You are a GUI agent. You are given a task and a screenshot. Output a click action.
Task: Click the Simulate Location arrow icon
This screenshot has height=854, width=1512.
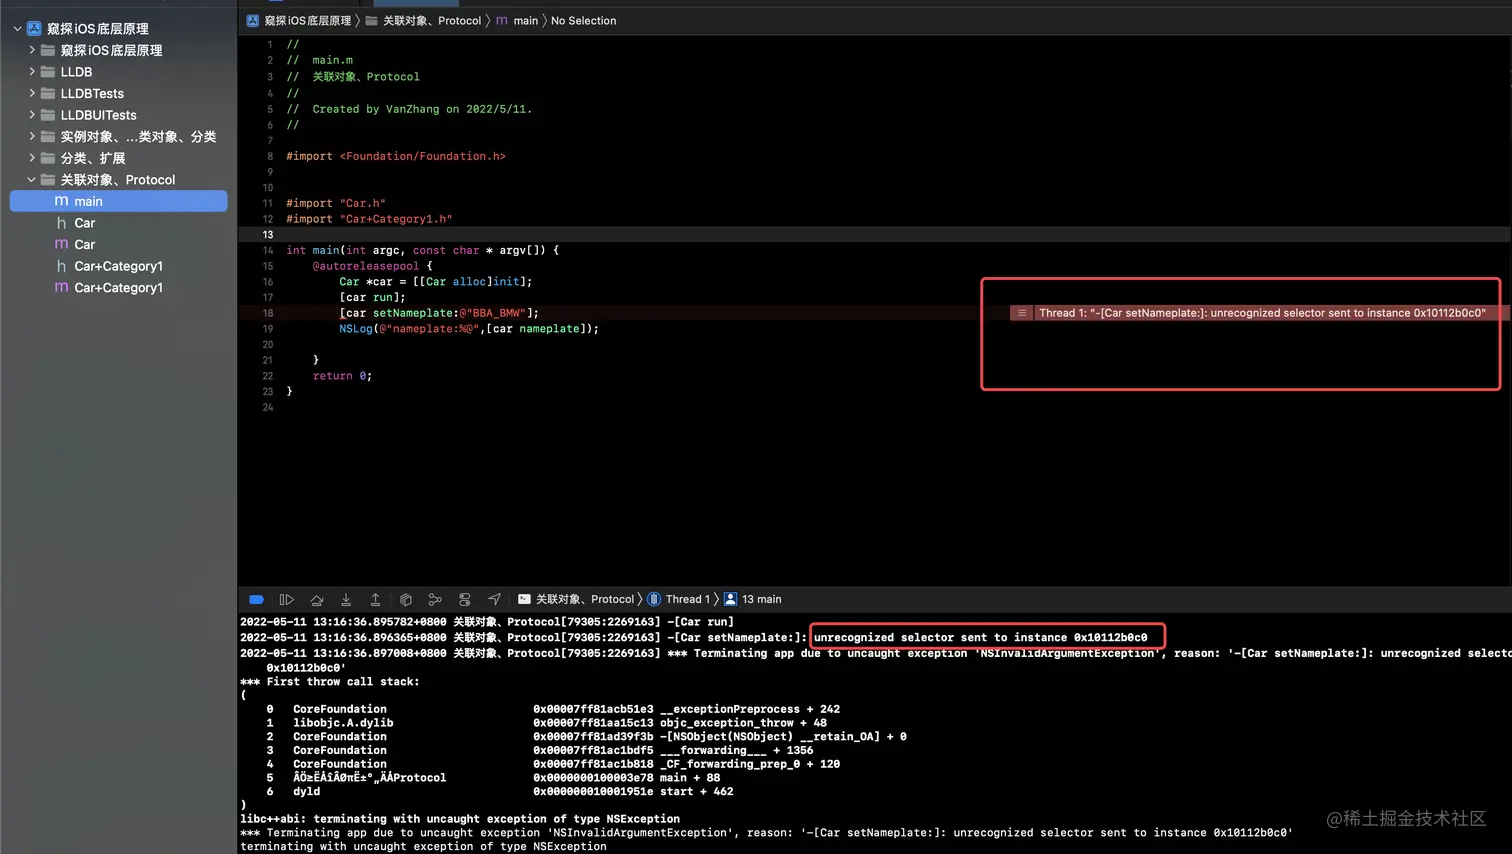[x=494, y=599]
